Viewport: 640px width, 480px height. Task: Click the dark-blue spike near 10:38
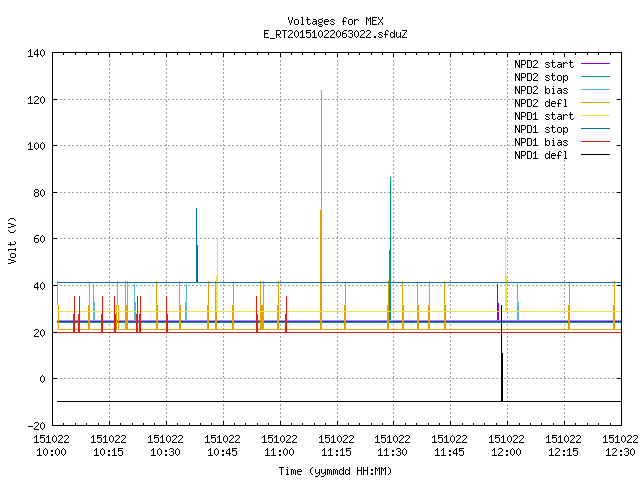click(197, 245)
